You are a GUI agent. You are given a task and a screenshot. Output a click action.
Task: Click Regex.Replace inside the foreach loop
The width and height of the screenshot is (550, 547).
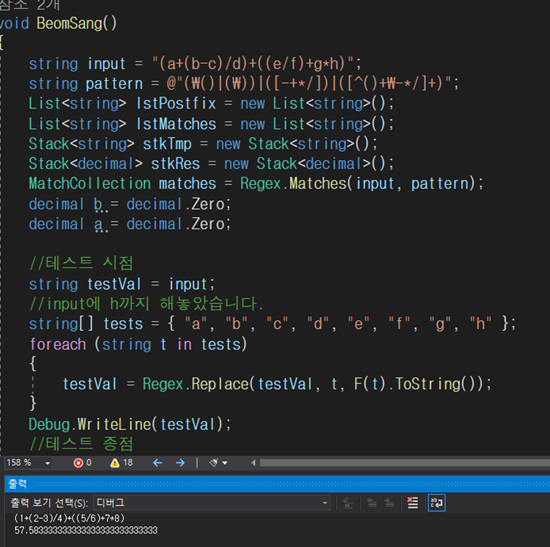point(196,384)
